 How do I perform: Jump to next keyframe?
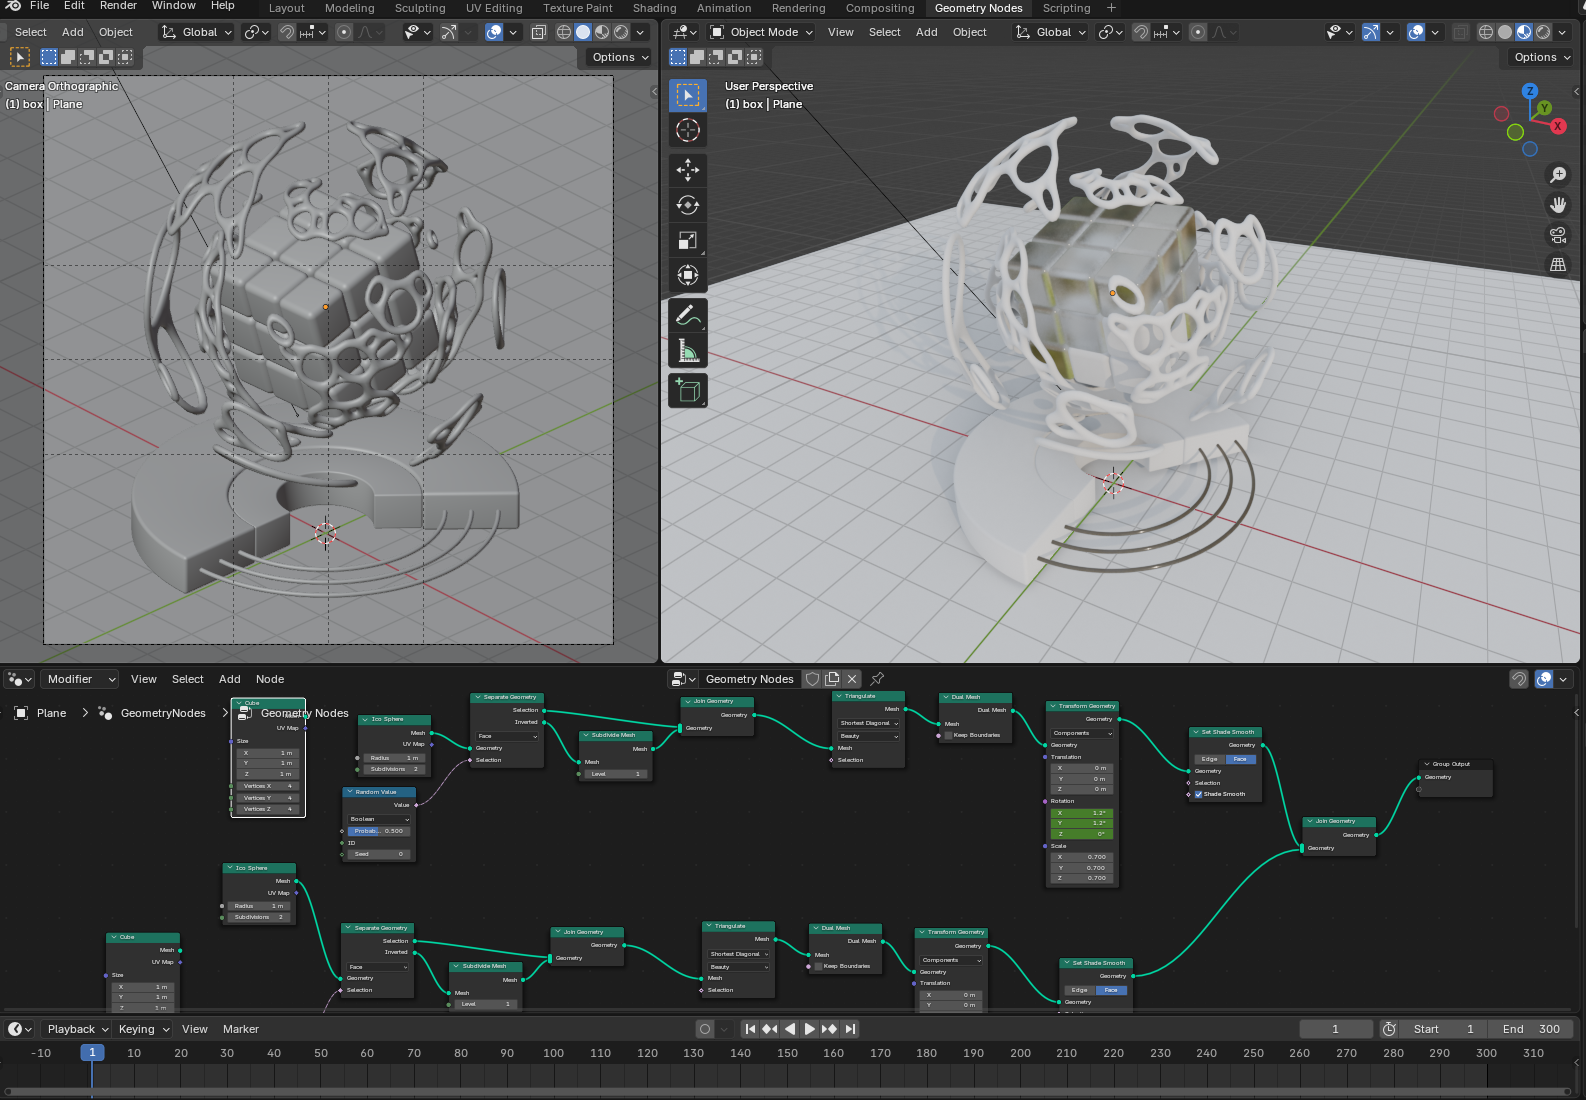[x=829, y=1029]
